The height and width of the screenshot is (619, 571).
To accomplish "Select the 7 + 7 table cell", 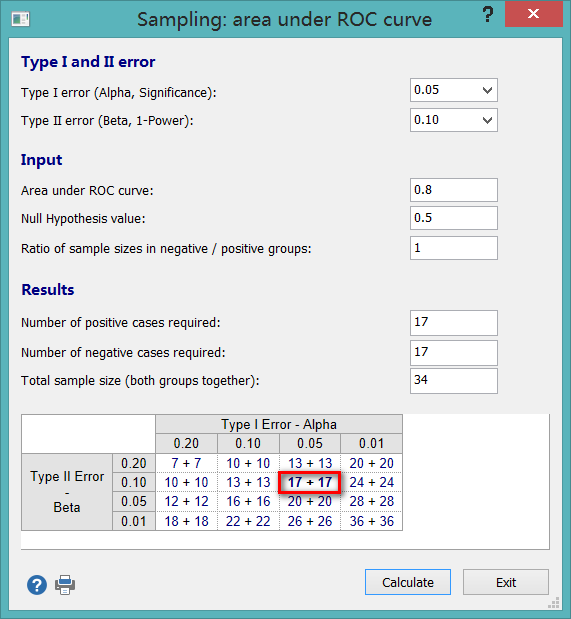I will pyautogui.click(x=186, y=463).
